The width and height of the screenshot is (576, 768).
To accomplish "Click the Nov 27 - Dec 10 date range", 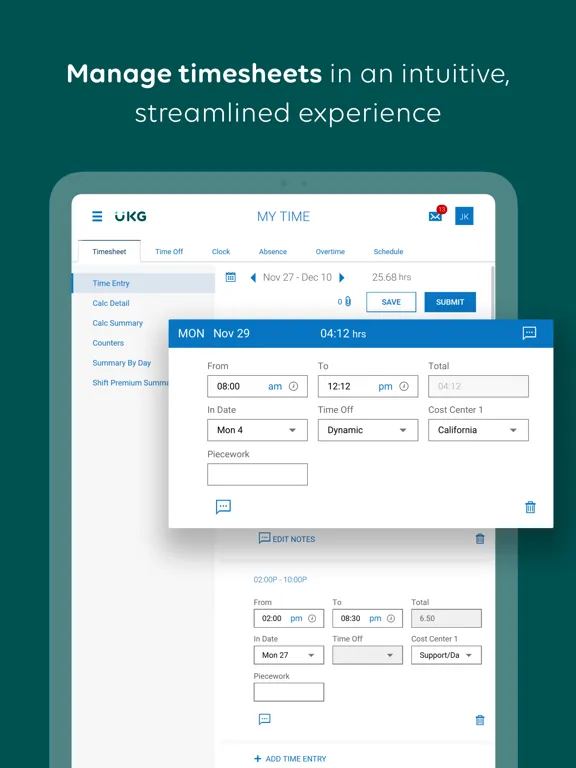I will [x=297, y=277].
